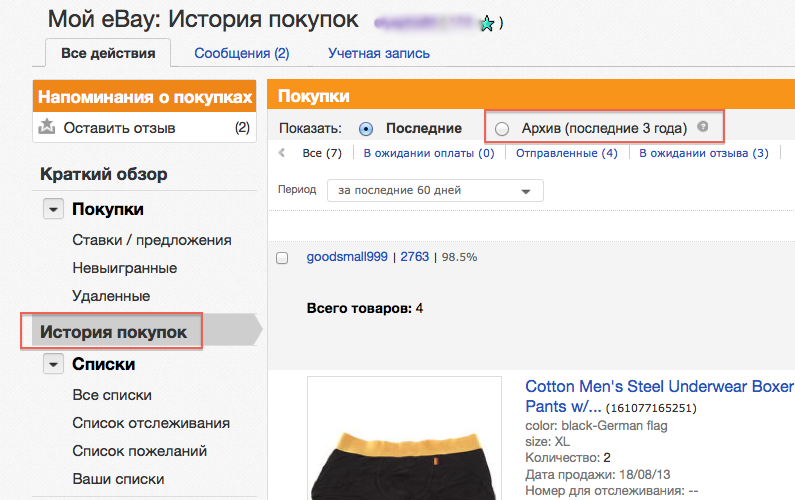
Task: Click the Списки sidebar heading
Action: tap(103, 364)
